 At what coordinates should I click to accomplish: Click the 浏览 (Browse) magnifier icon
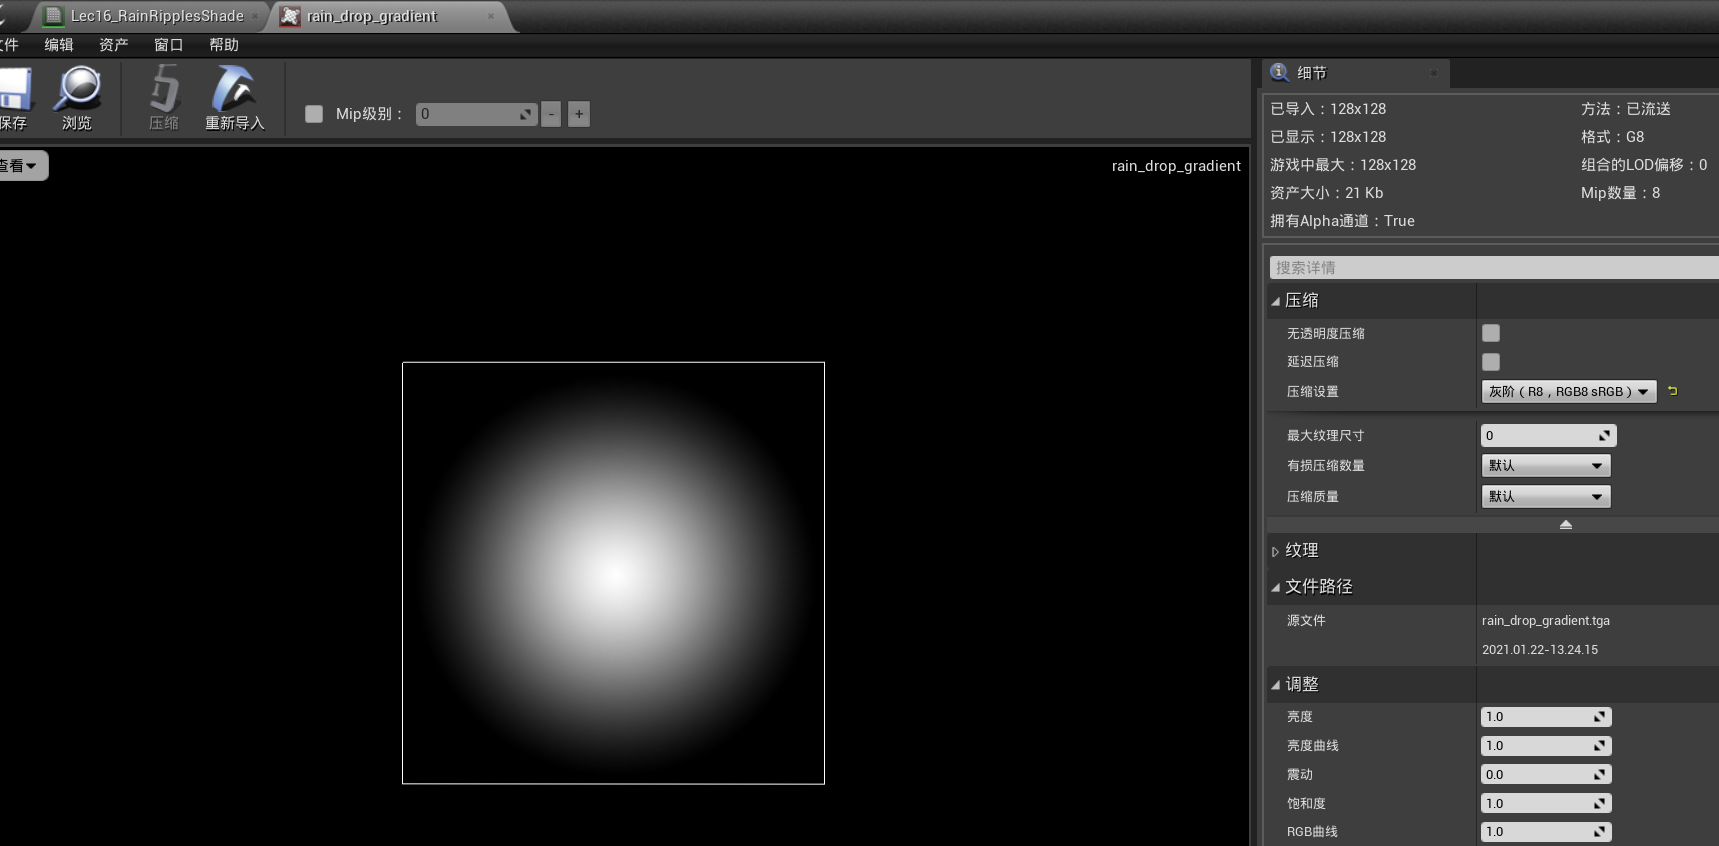(77, 89)
